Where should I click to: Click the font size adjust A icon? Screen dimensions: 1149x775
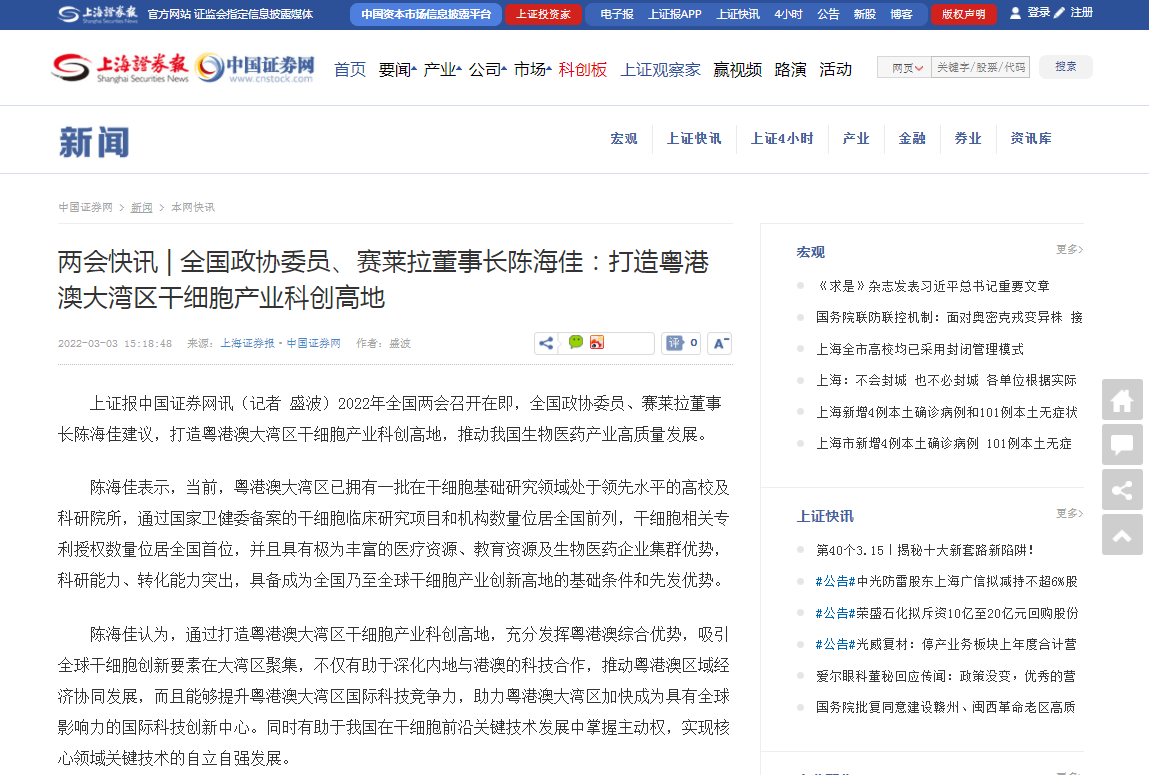(x=719, y=343)
